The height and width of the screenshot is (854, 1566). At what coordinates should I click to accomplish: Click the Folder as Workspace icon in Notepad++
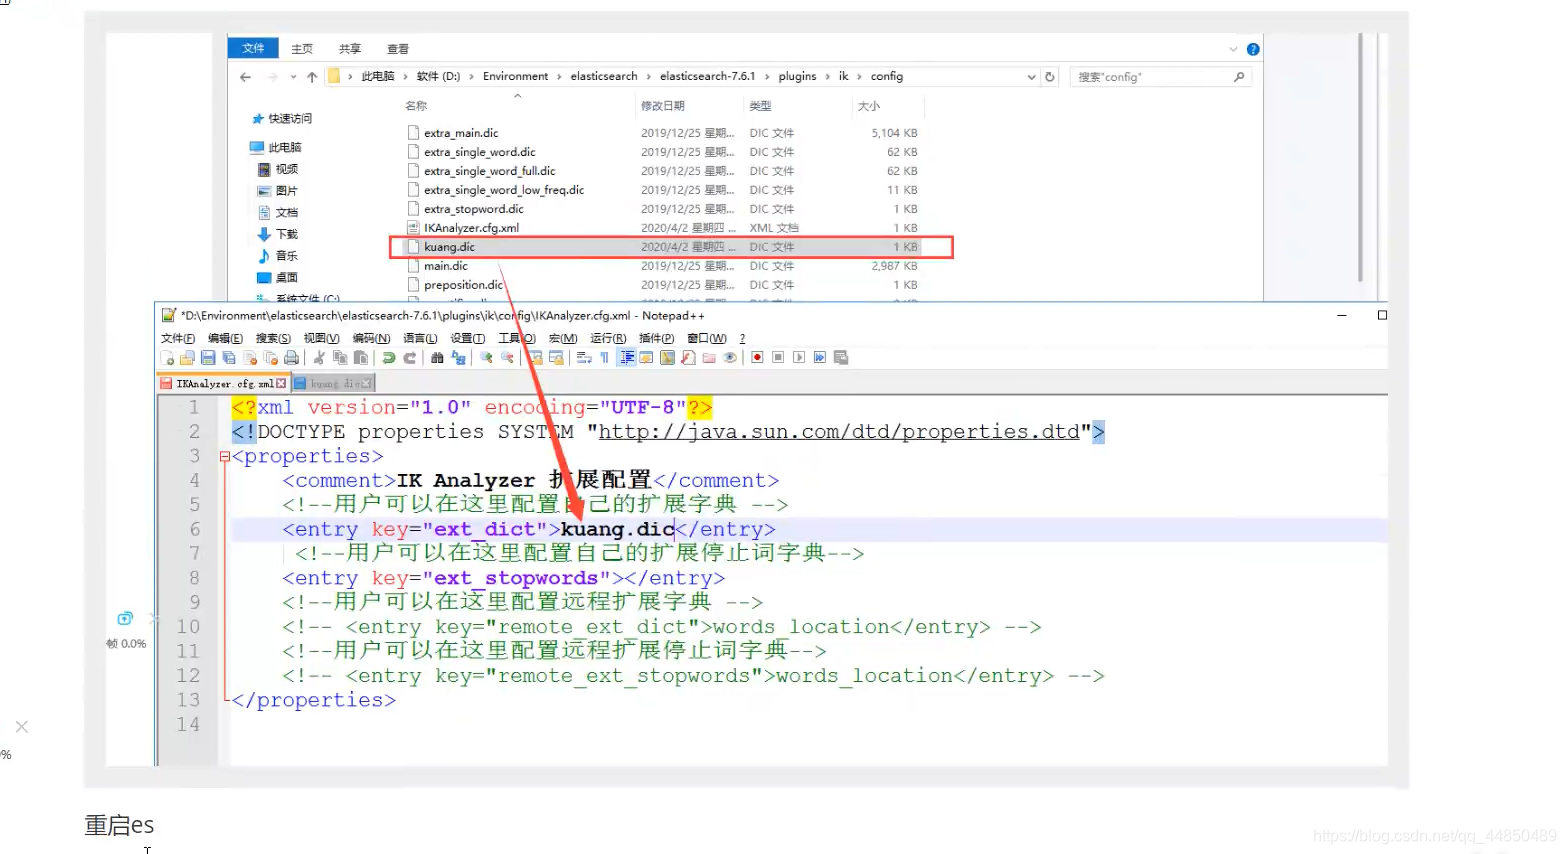coord(709,358)
